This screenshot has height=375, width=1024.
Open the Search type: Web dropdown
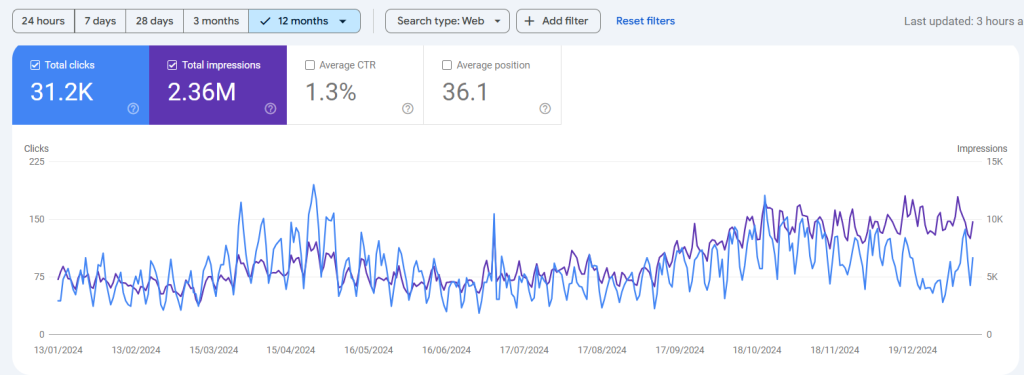point(447,21)
